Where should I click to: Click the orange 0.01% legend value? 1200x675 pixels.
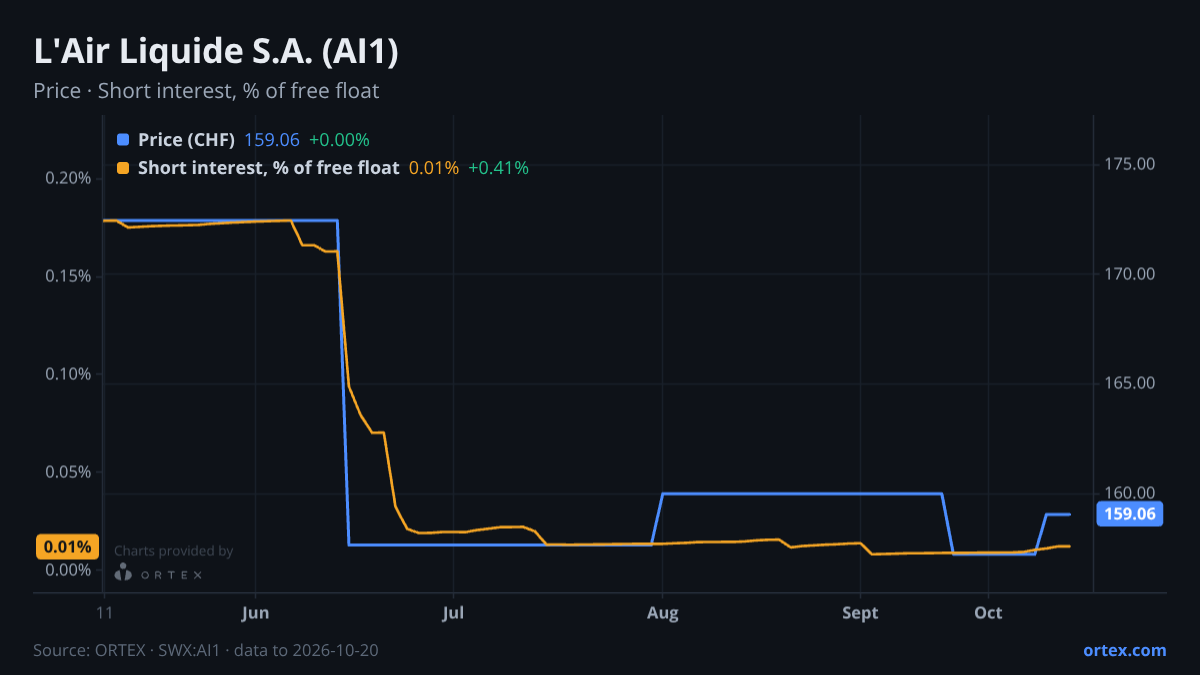(434, 168)
